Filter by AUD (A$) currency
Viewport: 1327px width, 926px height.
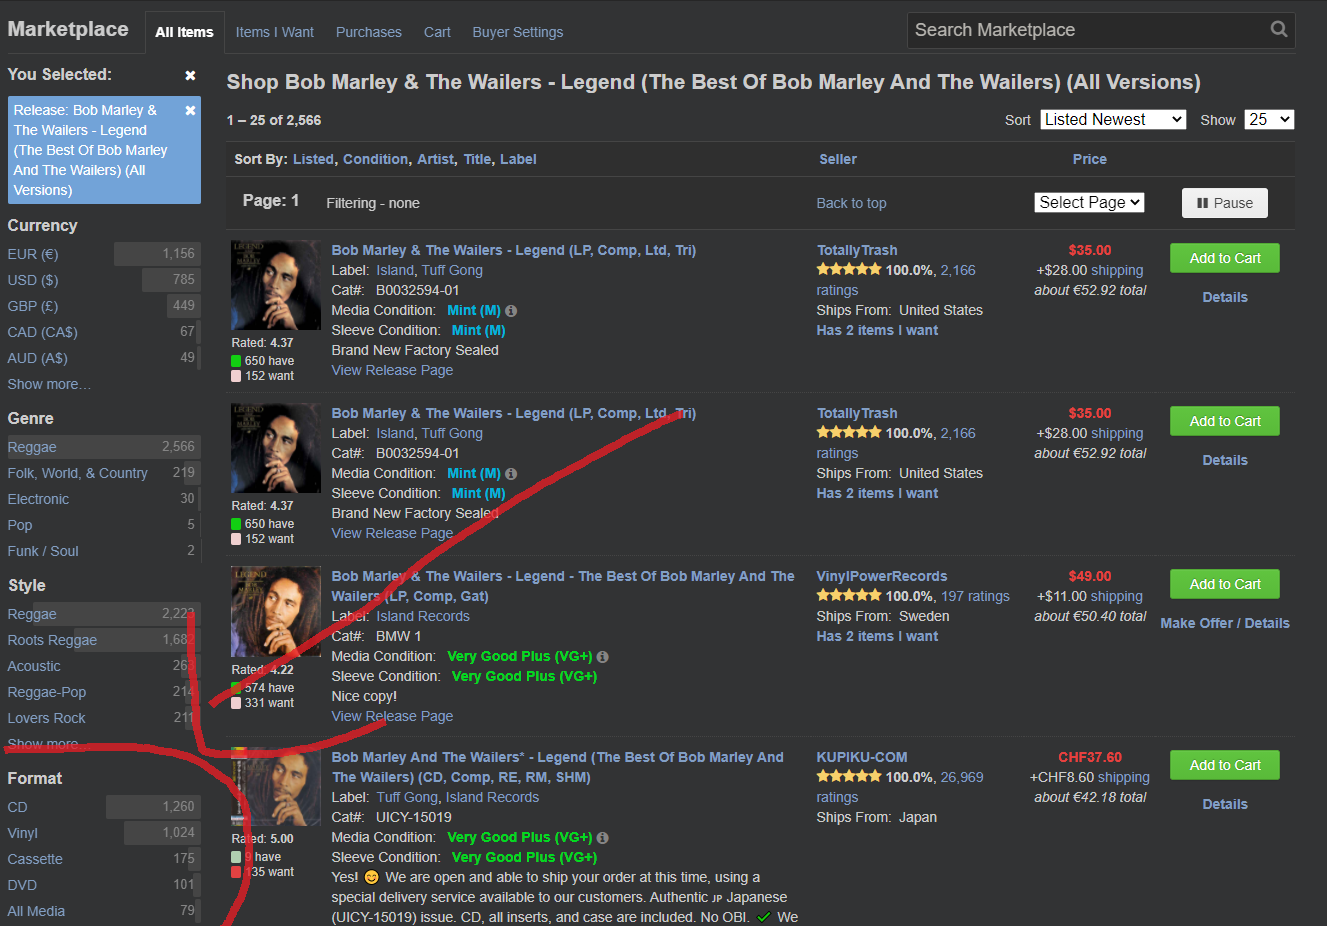click(x=104, y=358)
